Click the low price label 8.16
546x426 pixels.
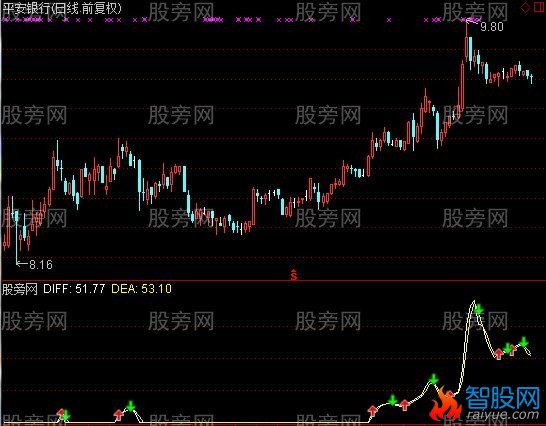(41, 265)
